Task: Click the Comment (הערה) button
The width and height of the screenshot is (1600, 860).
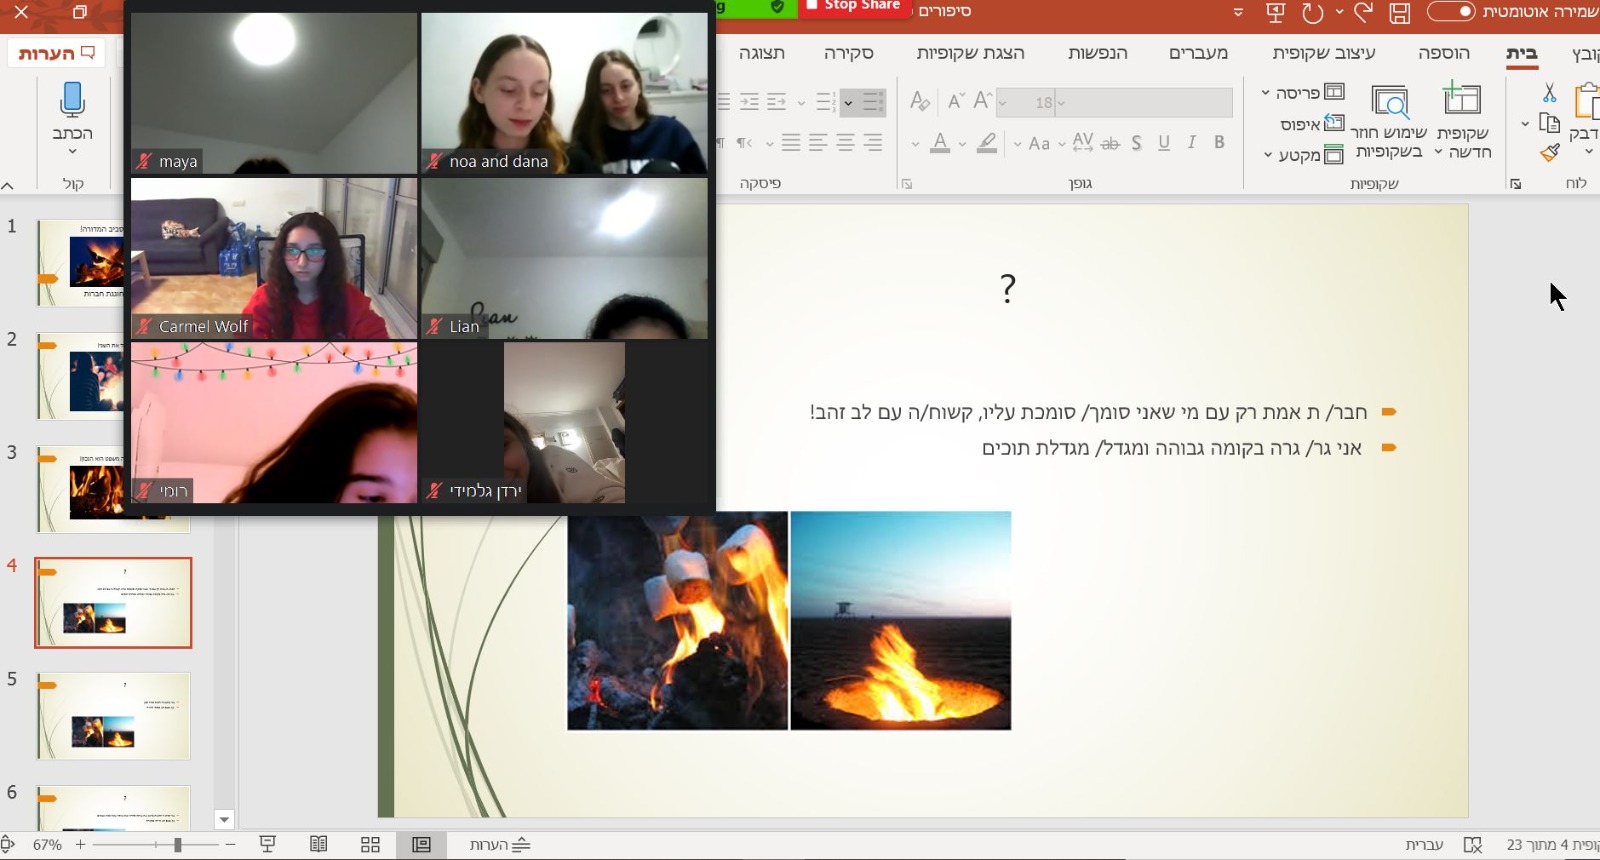Action: point(57,53)
